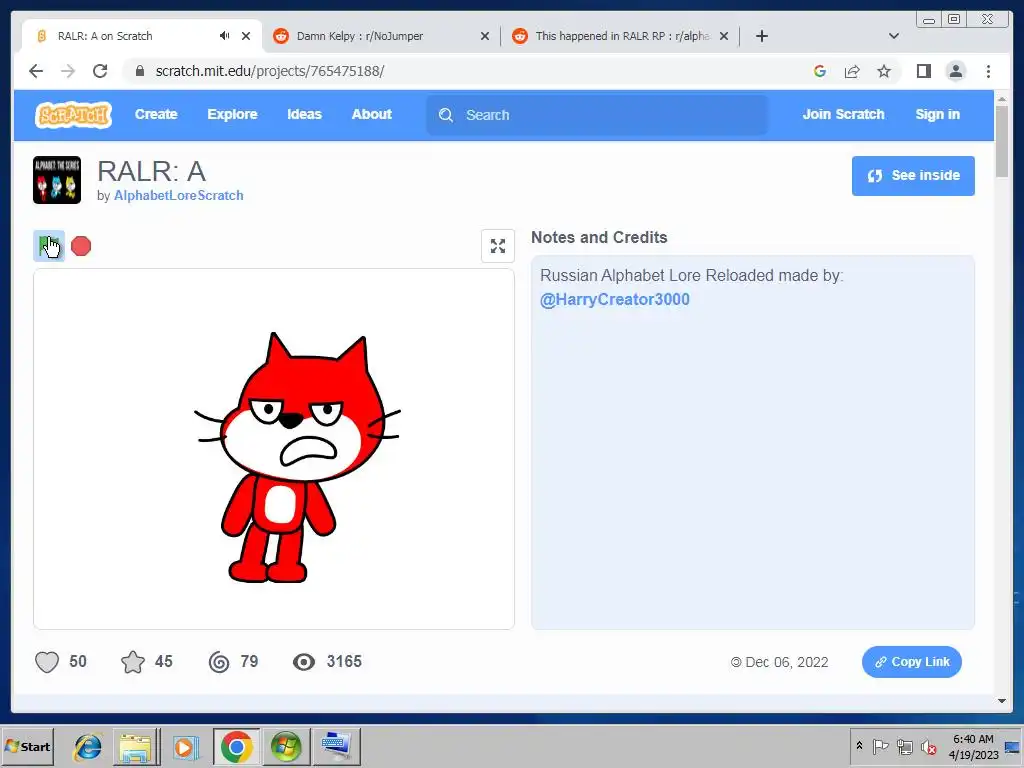The height and width of the screenshot is (768, 1024).
Task: Click the Windows orb taskbar icon
Action: pyautogui.click(x=286, y=746)
